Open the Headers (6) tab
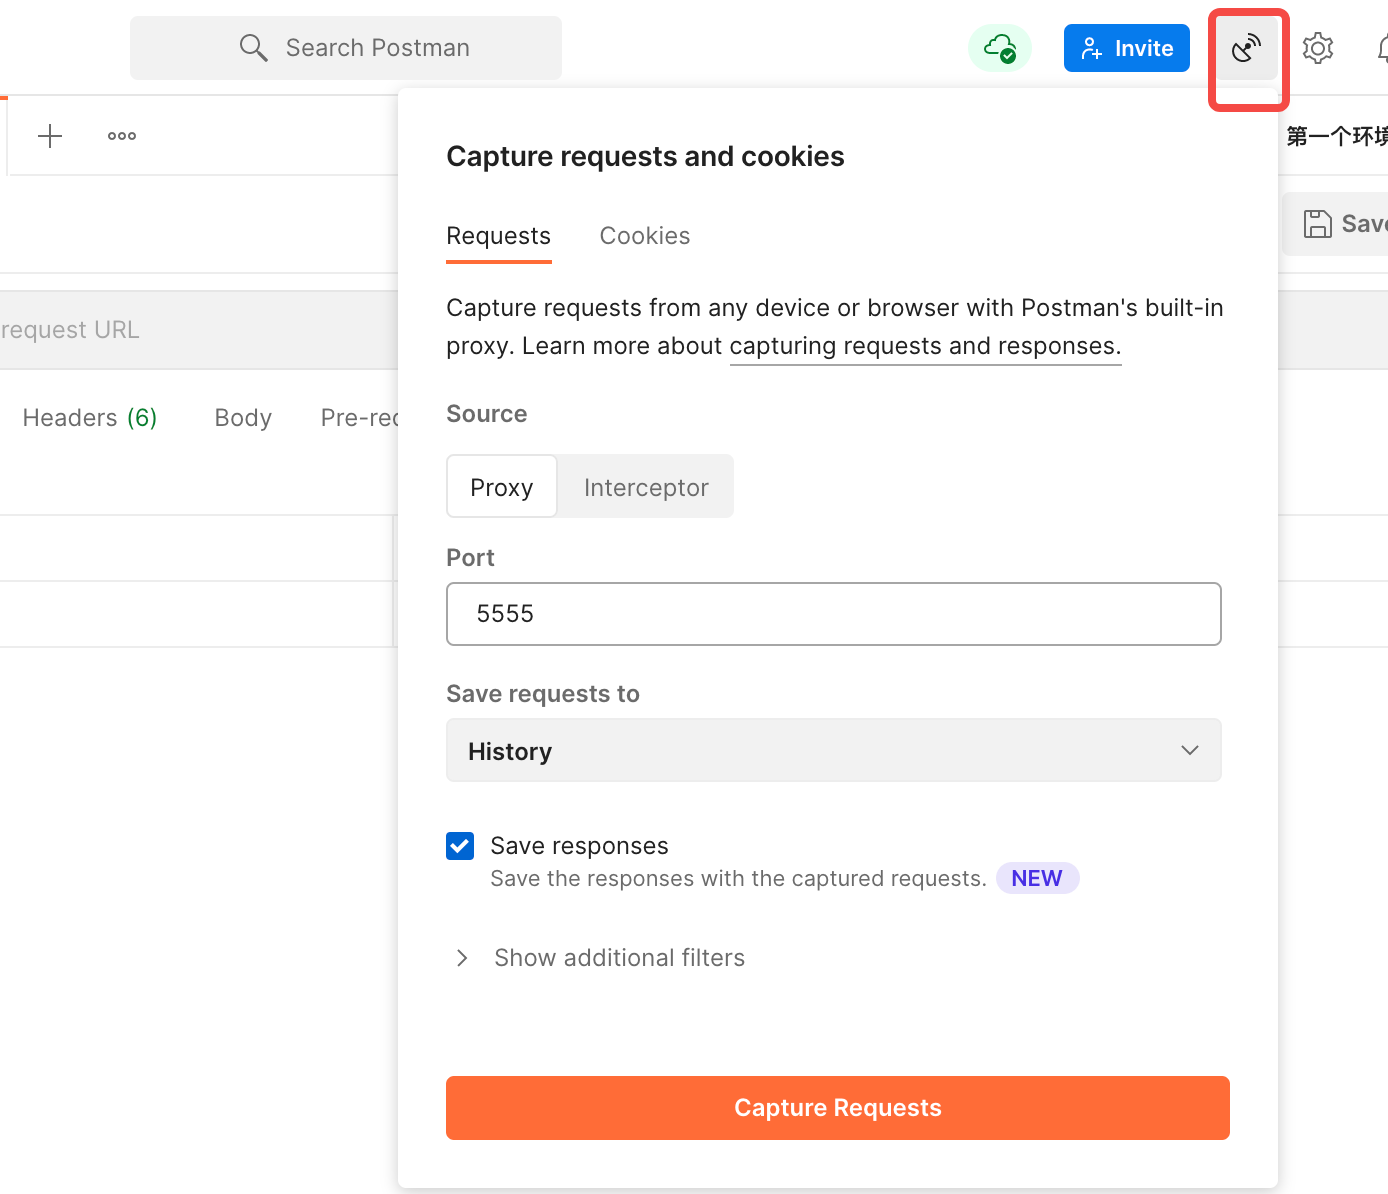The height and width of the screenshot is (1194, 1388). pos(90,418)
